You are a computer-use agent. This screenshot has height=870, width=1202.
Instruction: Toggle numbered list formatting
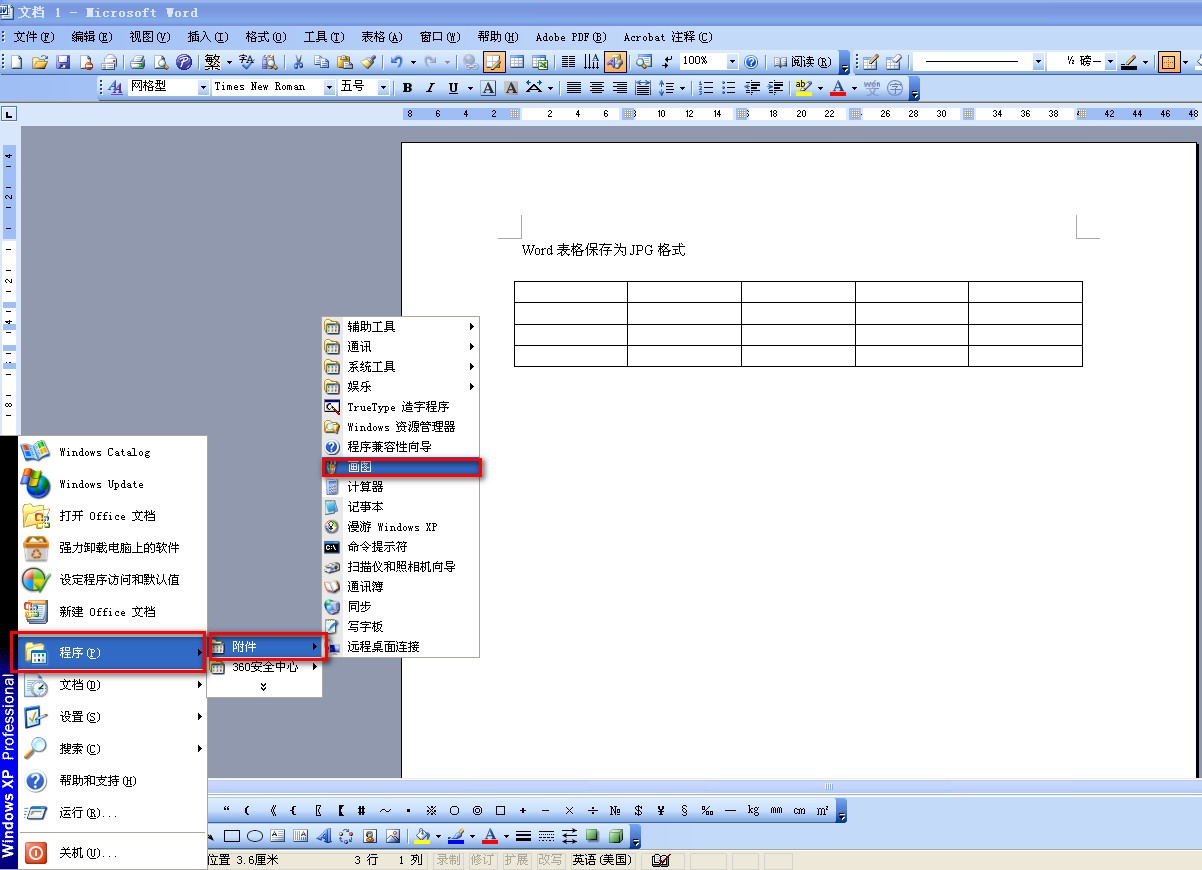click(x=706, y=88)
